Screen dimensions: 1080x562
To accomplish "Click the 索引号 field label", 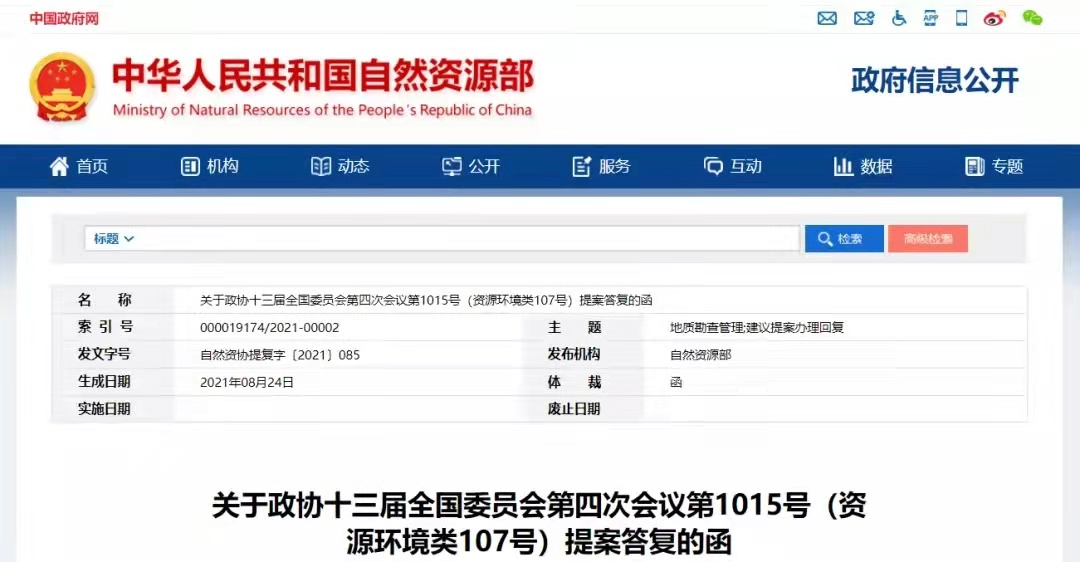I will (x=105, y=327).
